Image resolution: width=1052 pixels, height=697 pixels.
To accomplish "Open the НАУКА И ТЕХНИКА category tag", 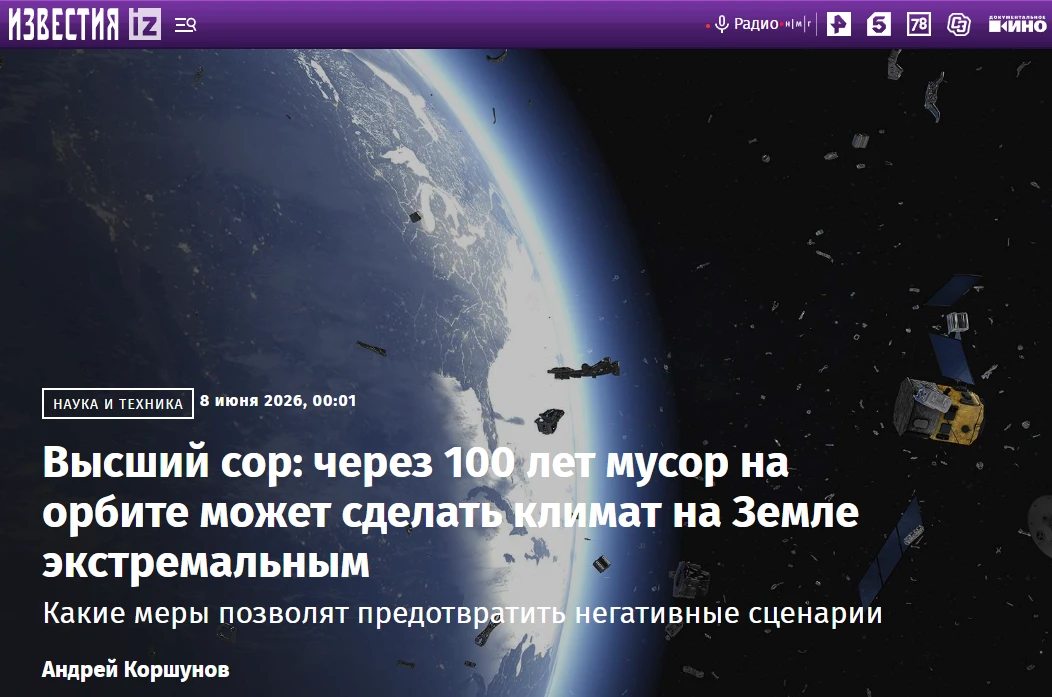I will (x=118, y=403).
